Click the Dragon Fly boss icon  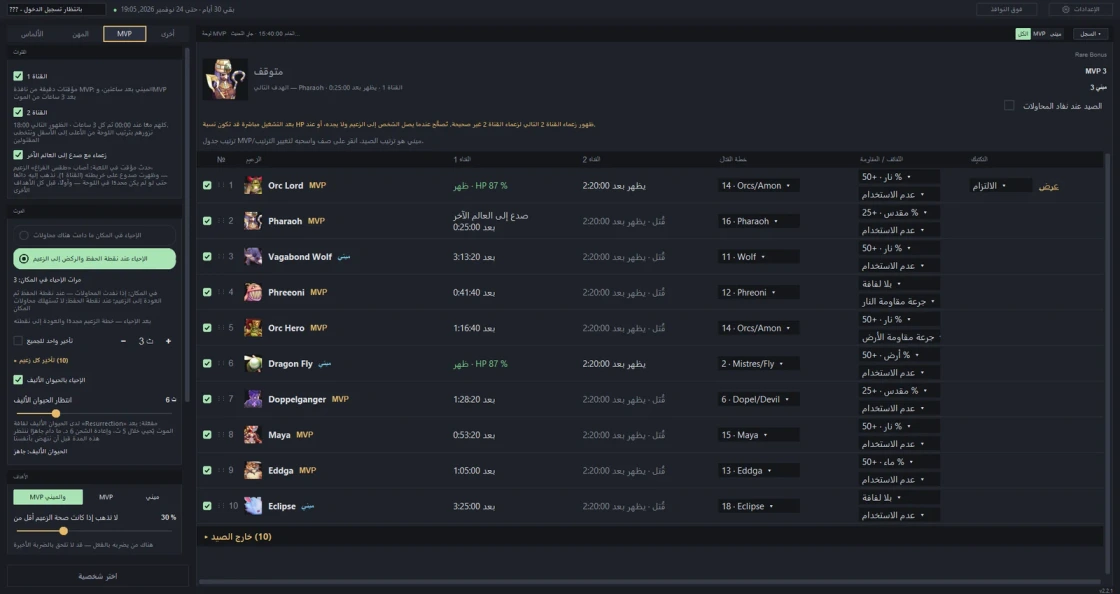pos(253,364)
